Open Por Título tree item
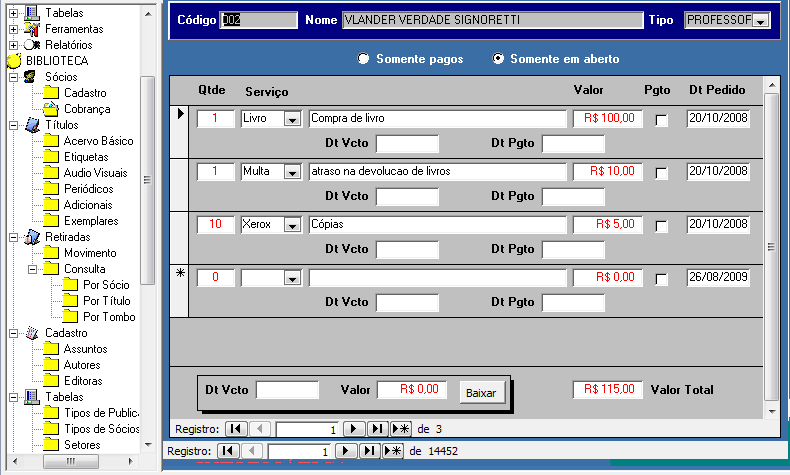This screenshot has height=475, width=790. (107, 301)
